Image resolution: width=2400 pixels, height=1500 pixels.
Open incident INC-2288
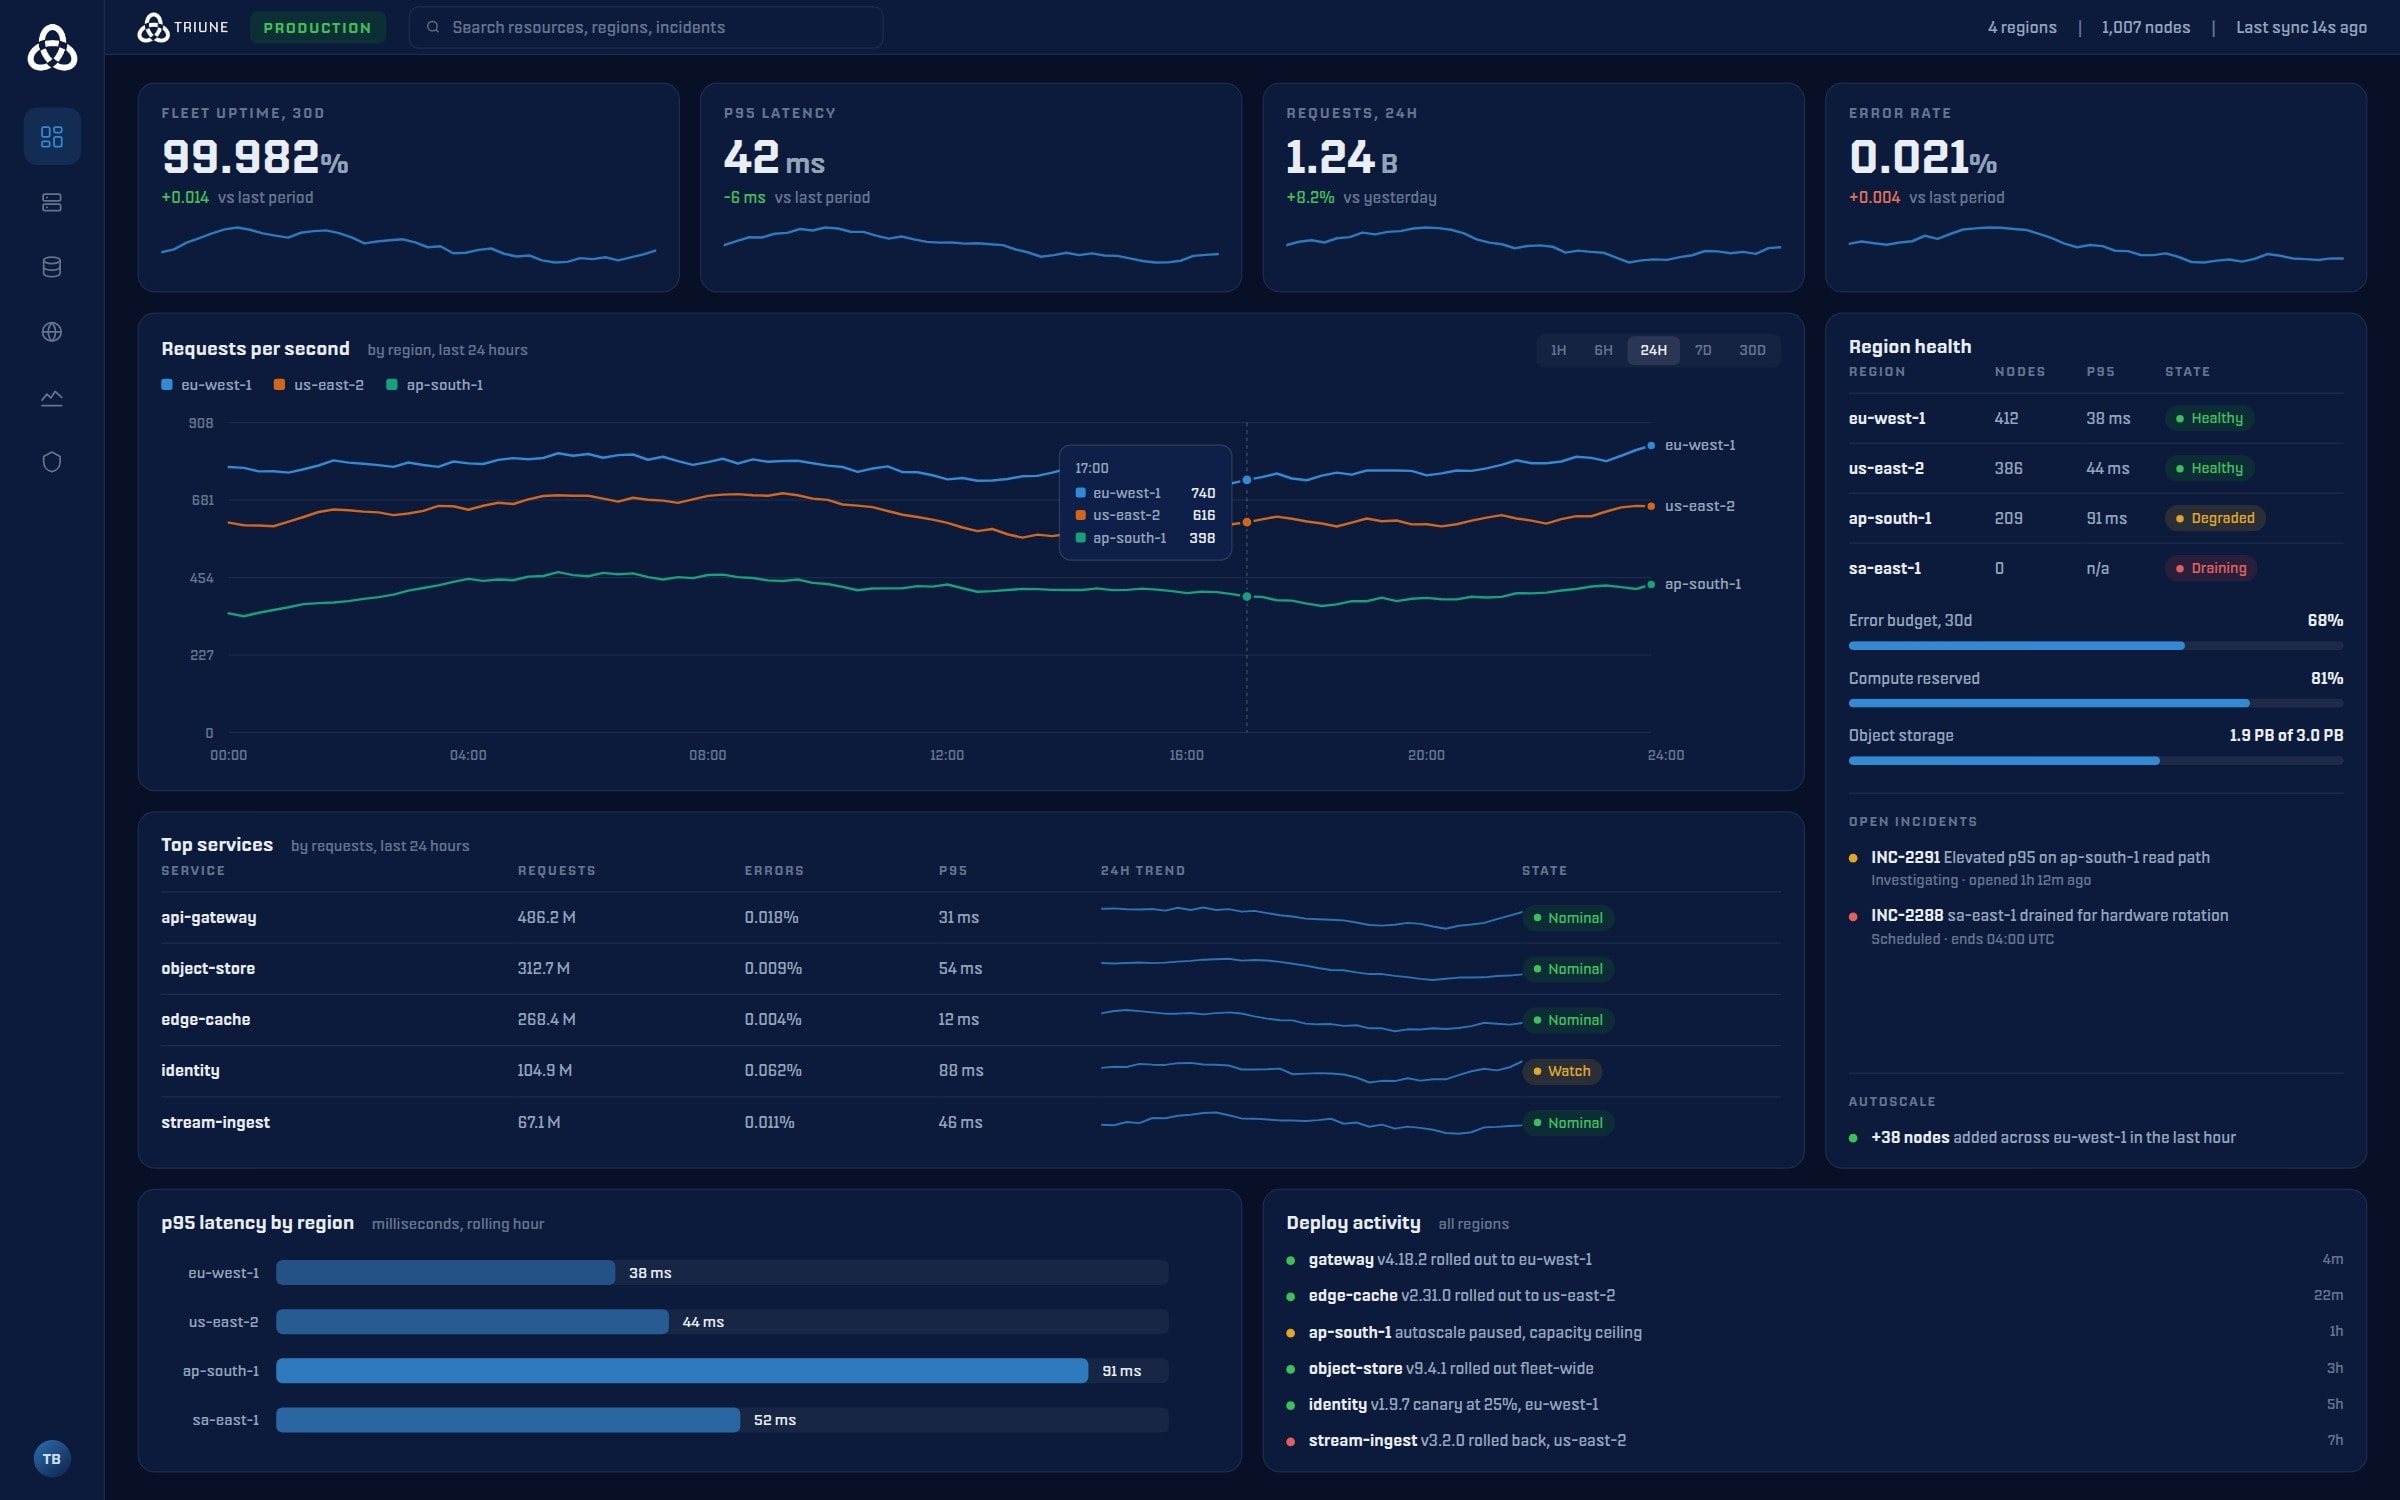point(2095,927)
